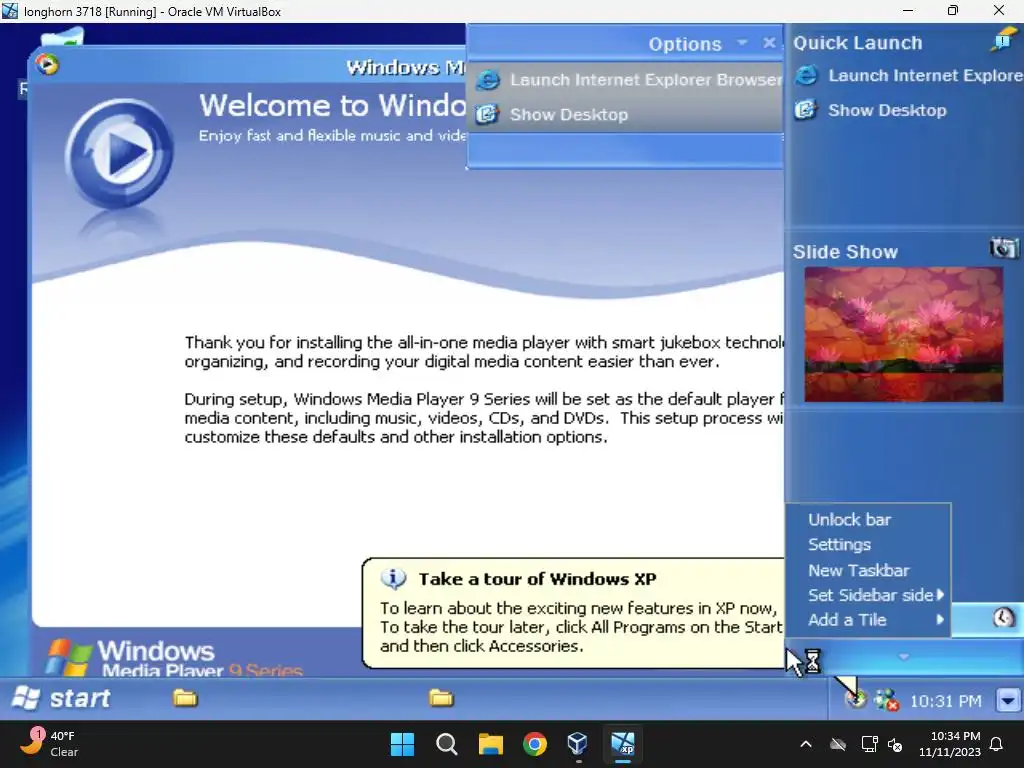Select Add a Tile menu entry
This screenshot has width=1024, height=768.
tap(847, 620)
